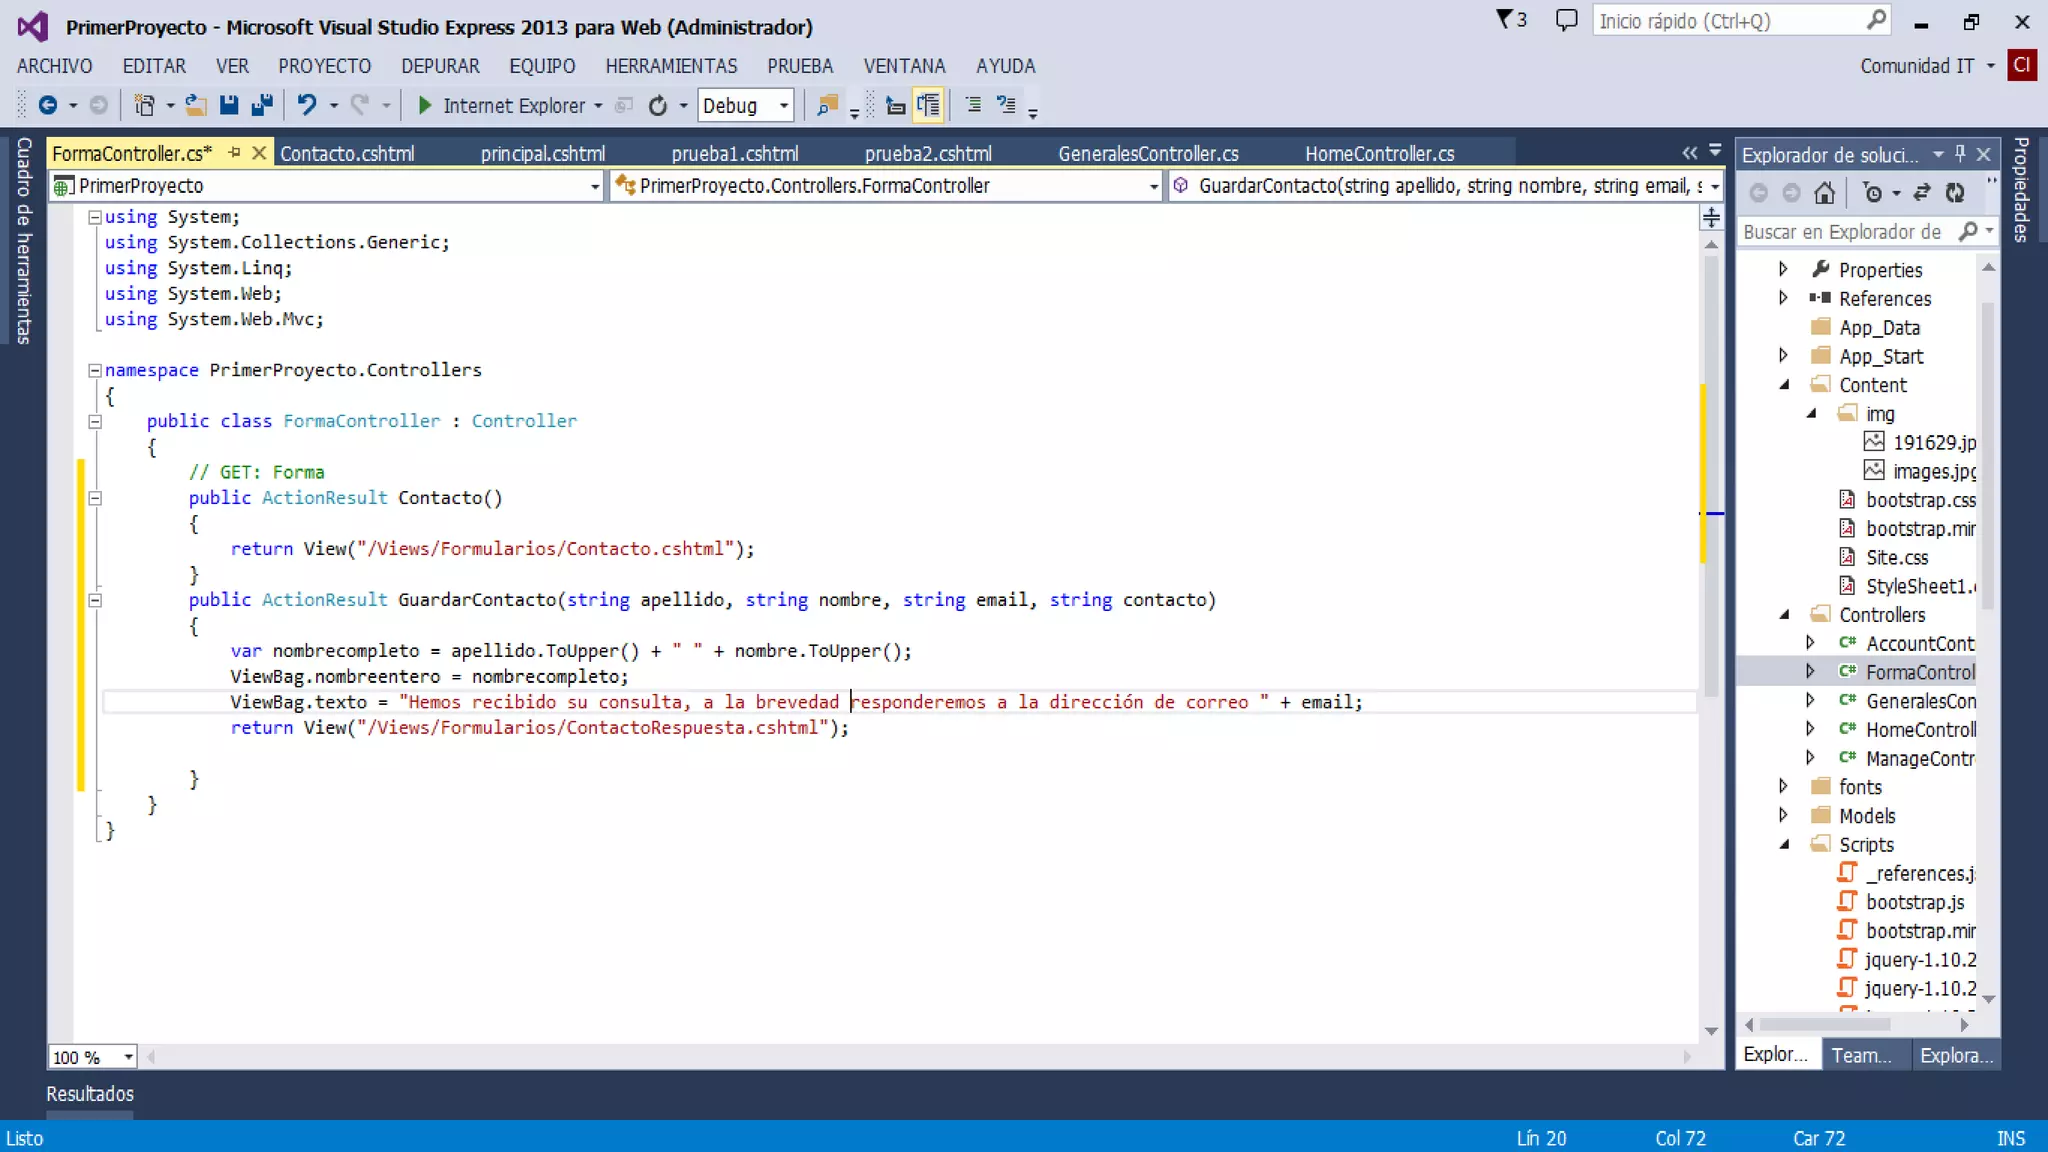Screen dimensions: 2048x1152
Task: Click the Undo arrow icon
Action: click(307, 105)
